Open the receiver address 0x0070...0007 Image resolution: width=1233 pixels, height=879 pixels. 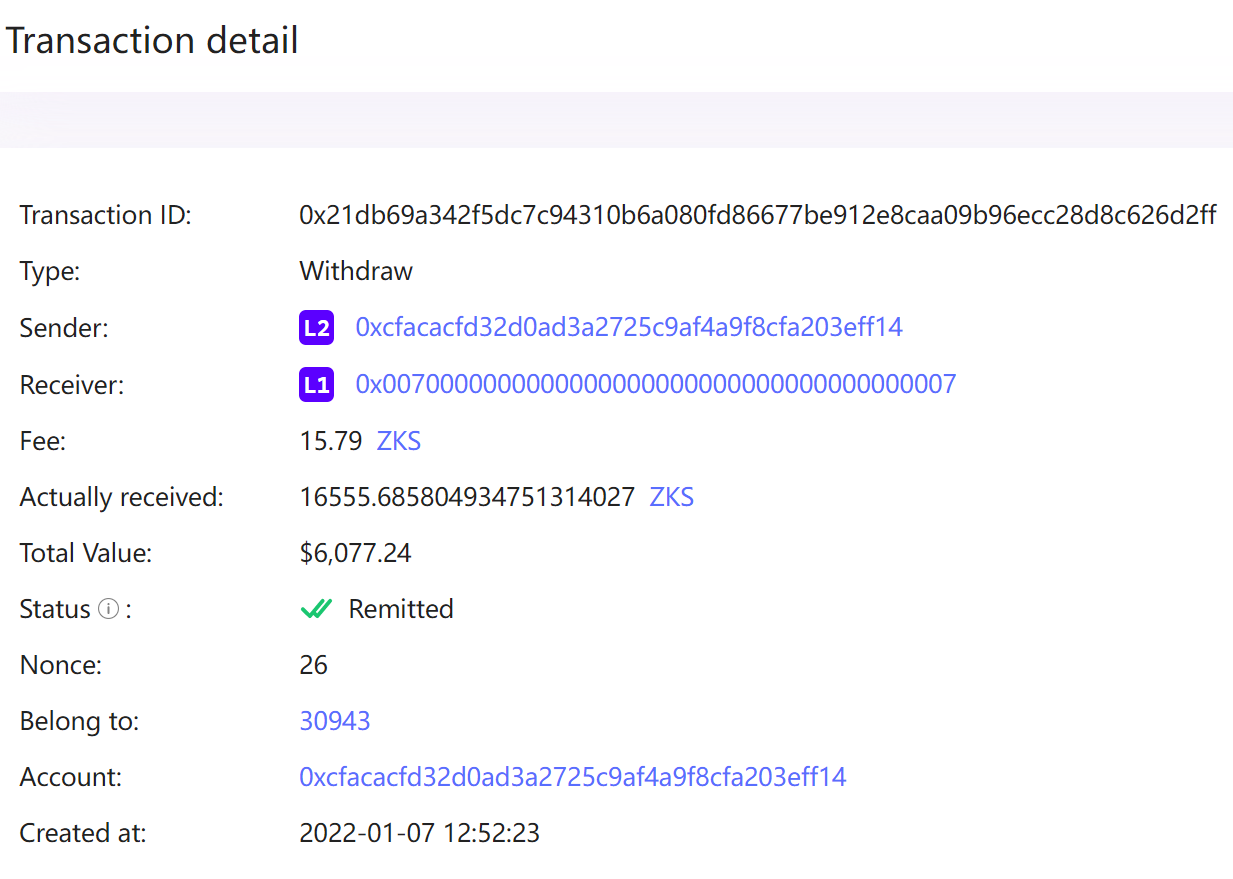coord(656,383)
